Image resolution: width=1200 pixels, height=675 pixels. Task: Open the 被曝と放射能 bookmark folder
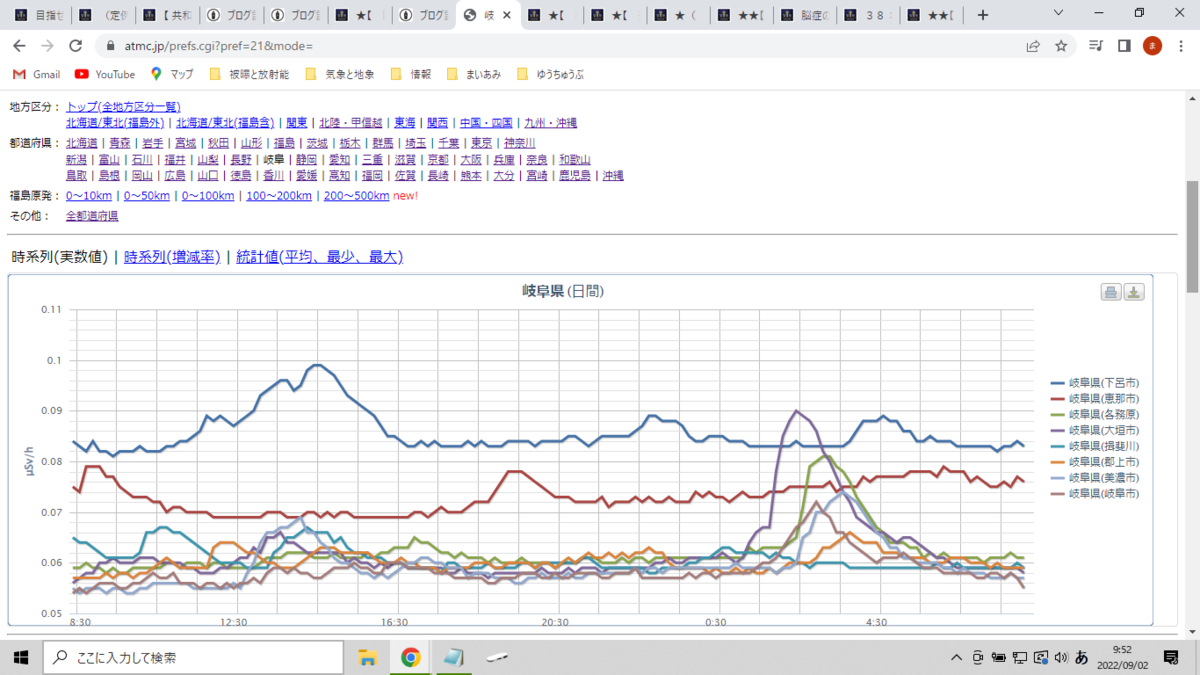[x=249, y=74]
